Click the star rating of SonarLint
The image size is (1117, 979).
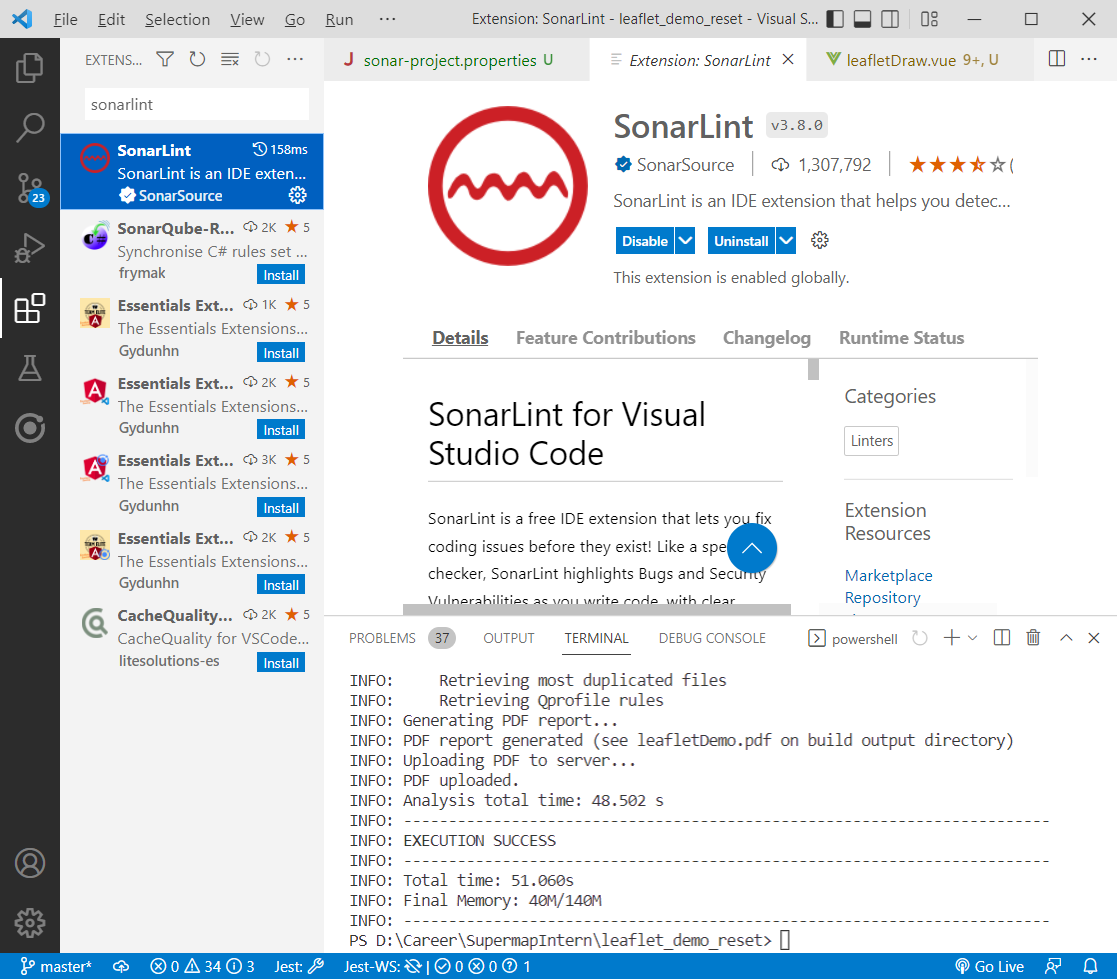tap(958, 165)
